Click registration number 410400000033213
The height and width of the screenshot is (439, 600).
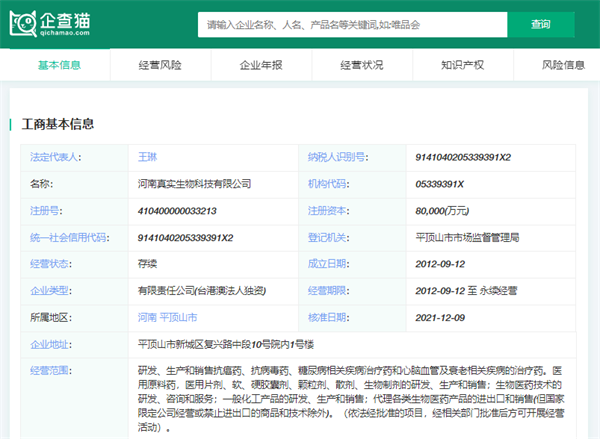(x=177, y=211)
